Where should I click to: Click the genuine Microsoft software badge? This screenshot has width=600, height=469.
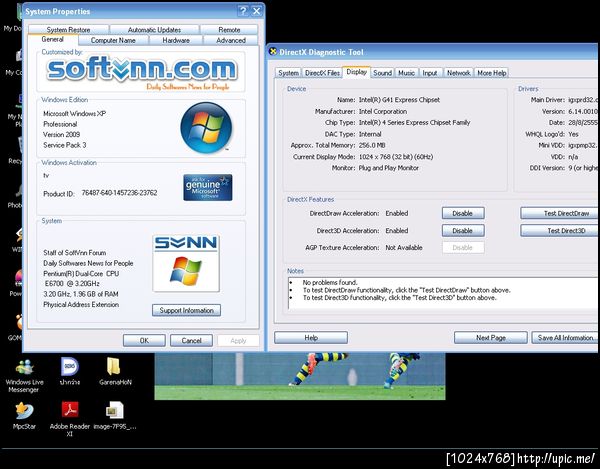coord(207,187)
